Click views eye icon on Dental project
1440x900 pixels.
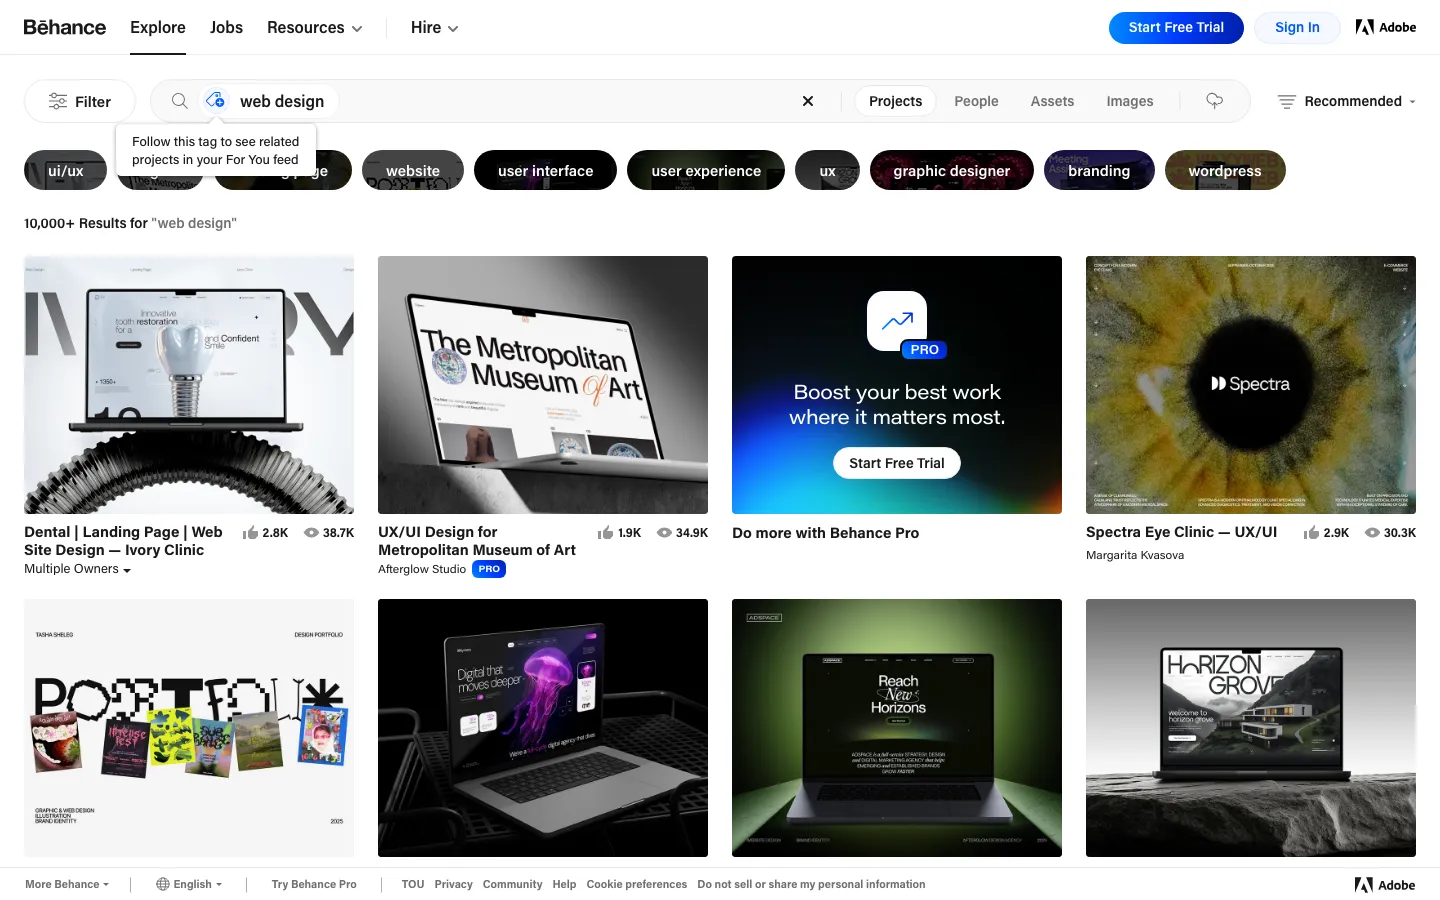pos(311,533)
